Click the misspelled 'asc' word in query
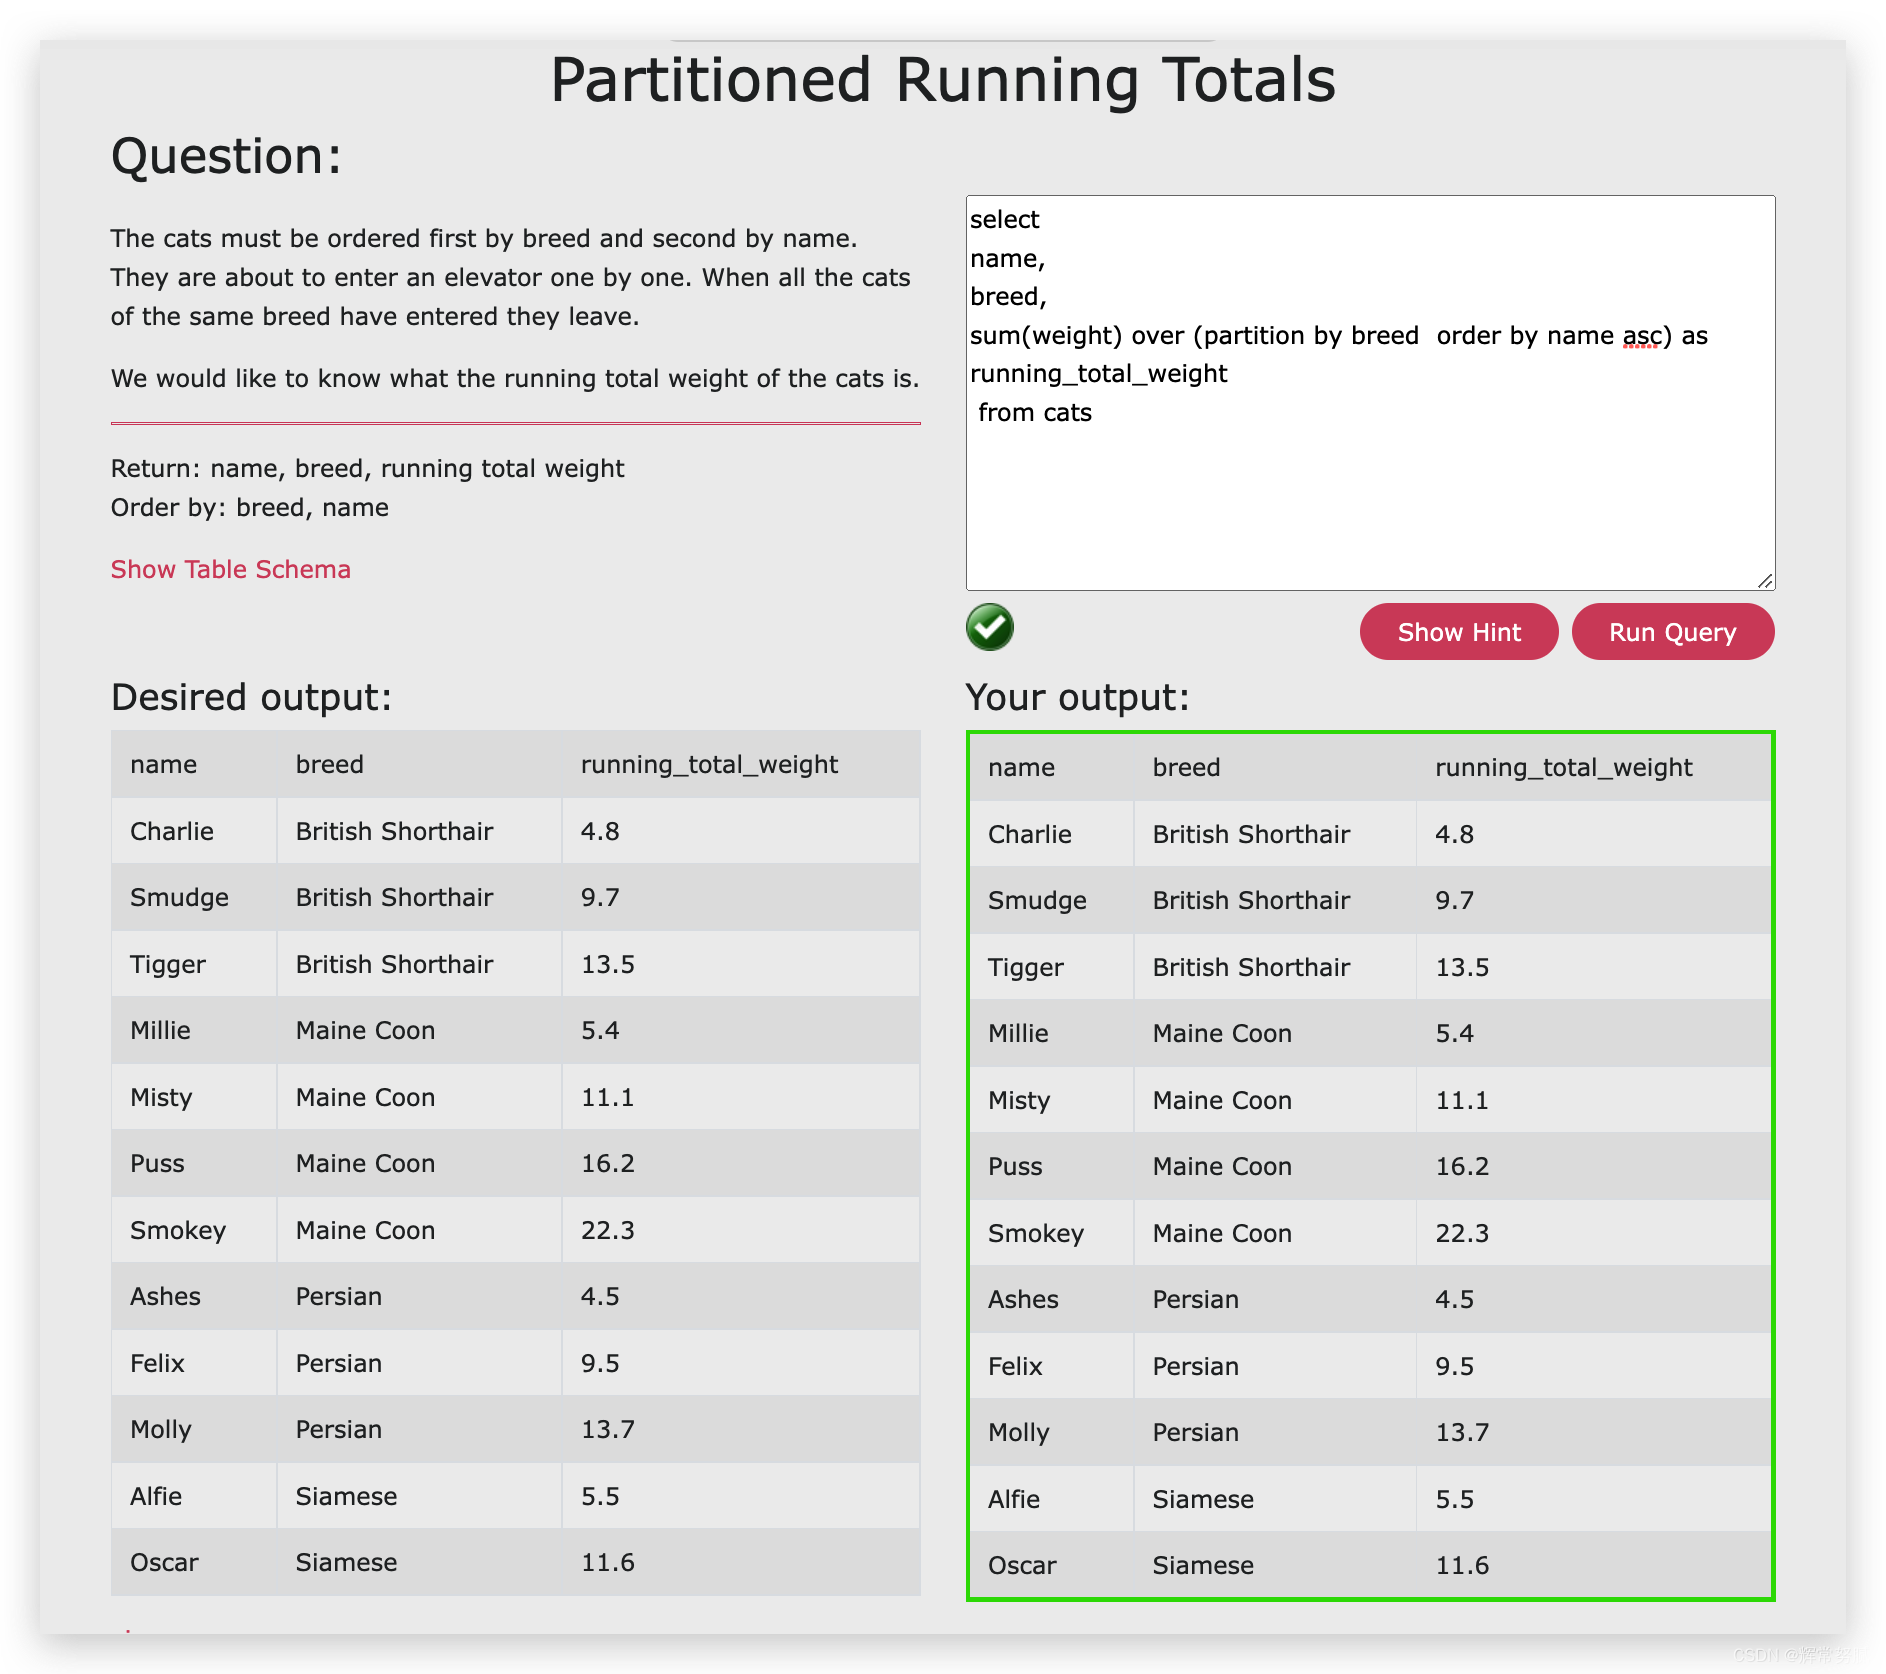 [1640, 336]
